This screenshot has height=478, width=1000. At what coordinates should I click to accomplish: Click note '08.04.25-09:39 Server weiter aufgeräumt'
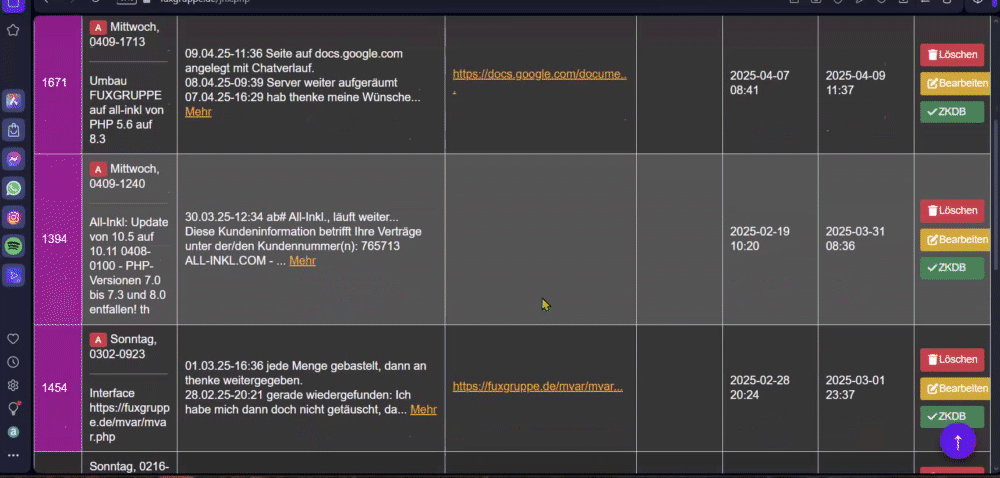point(291,83)
